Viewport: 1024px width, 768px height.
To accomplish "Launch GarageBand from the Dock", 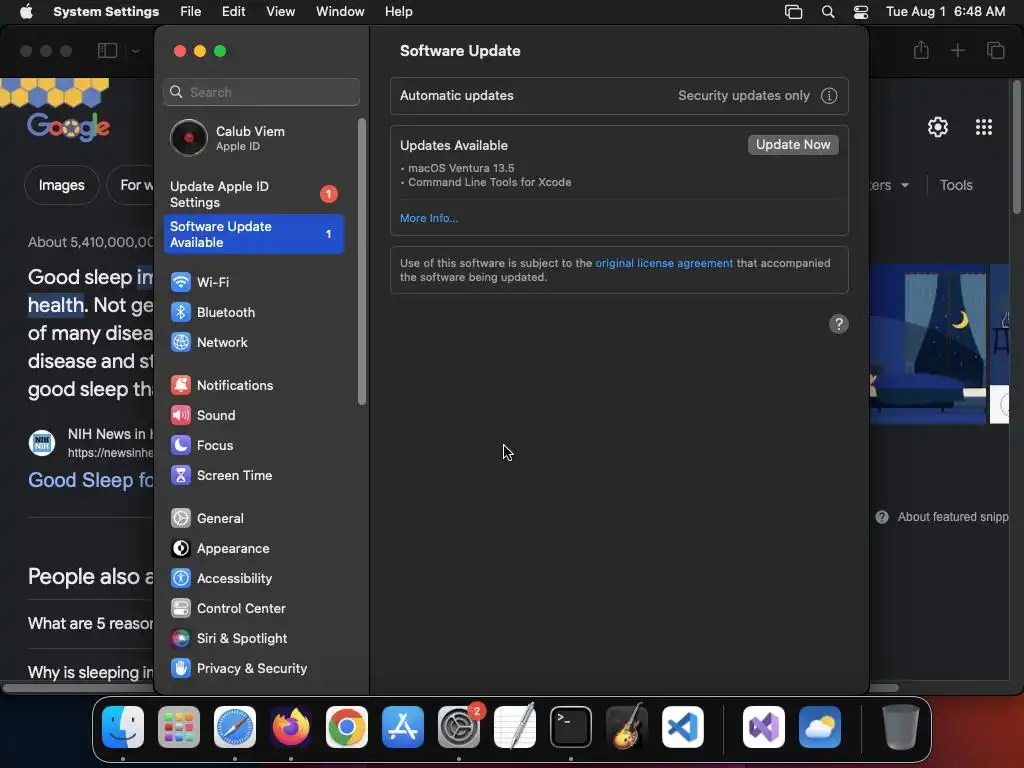I will (627, 727).
